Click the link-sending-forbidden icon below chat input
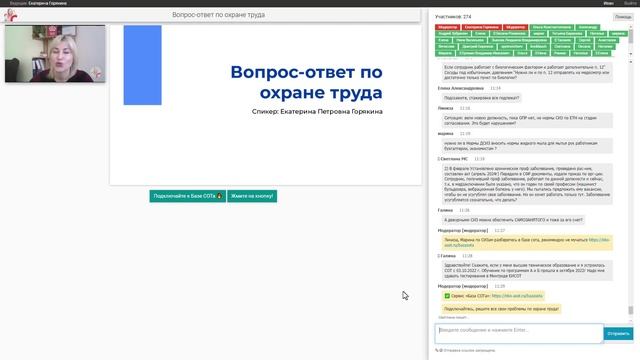 coord(439,350)
